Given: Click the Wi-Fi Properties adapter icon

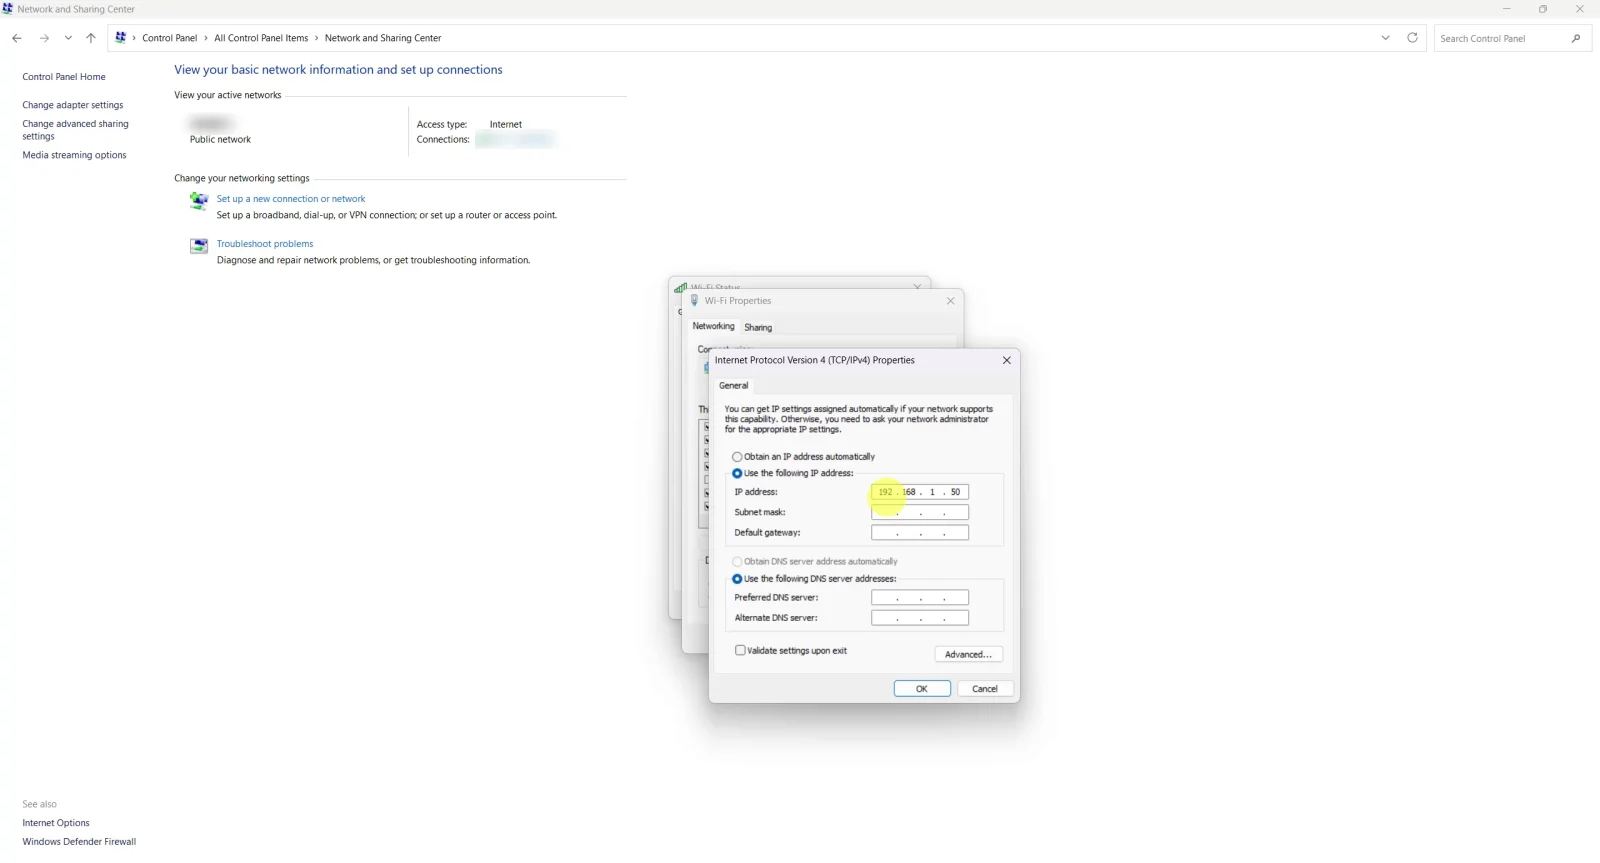Looking at the screenshot, I should click(x=695, y=301).
